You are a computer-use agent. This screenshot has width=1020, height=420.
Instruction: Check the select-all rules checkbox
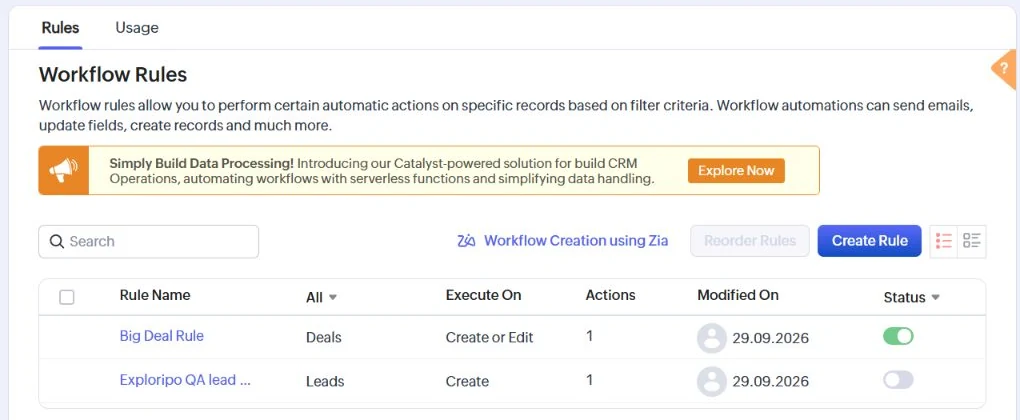66,297
